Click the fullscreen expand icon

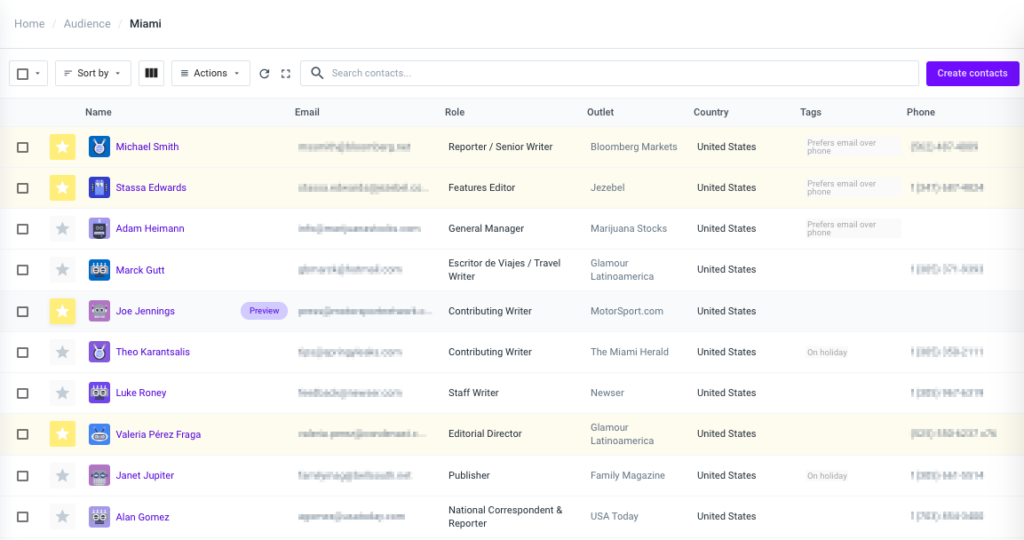click(286, 73)
